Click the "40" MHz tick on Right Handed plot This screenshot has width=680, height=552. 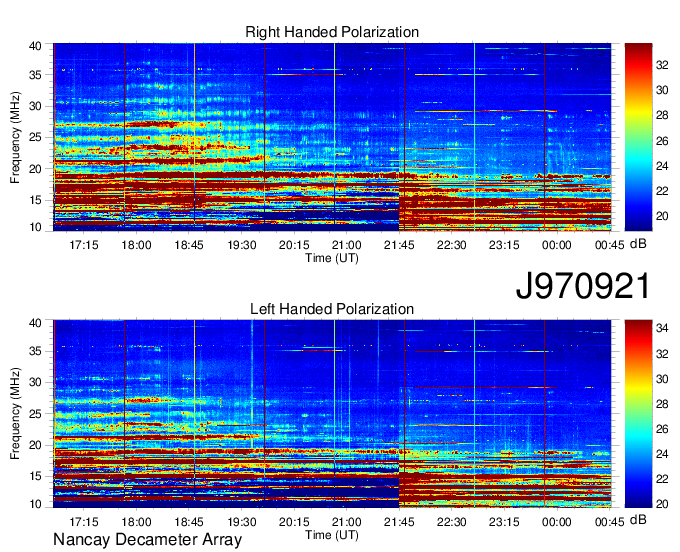click(x=35, y=46)
